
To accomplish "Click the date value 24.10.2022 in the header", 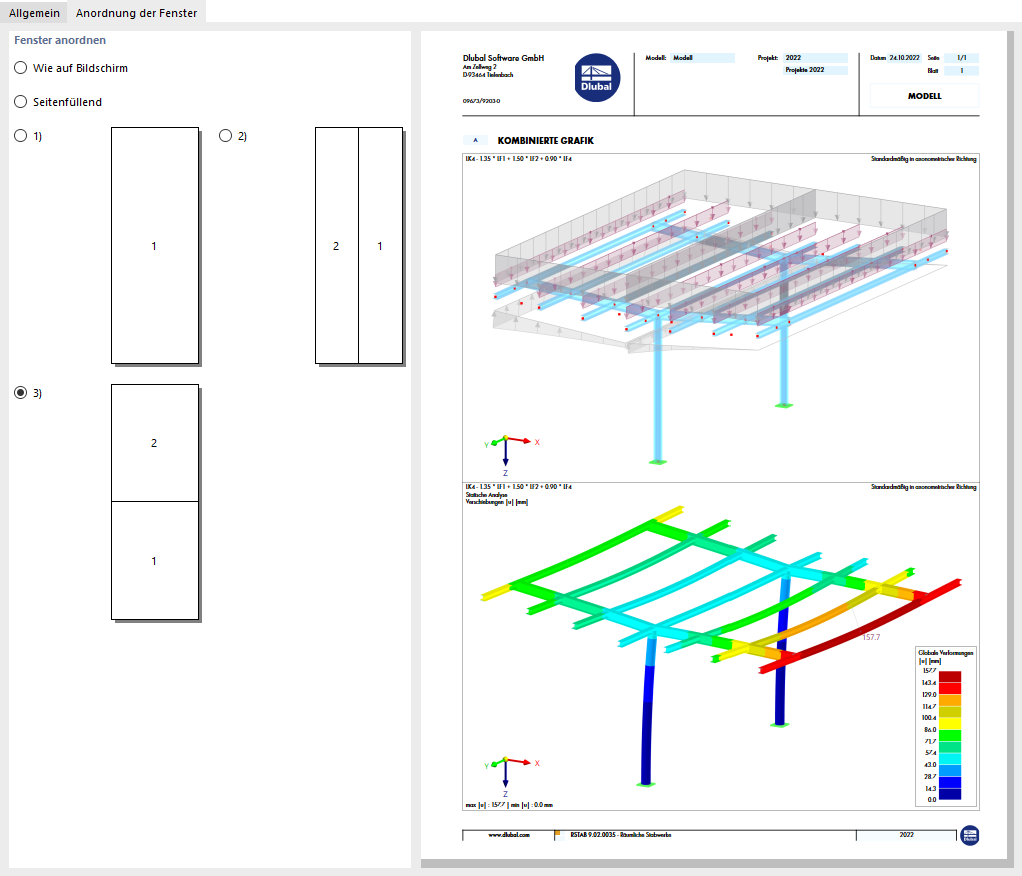I will point(905,58).
